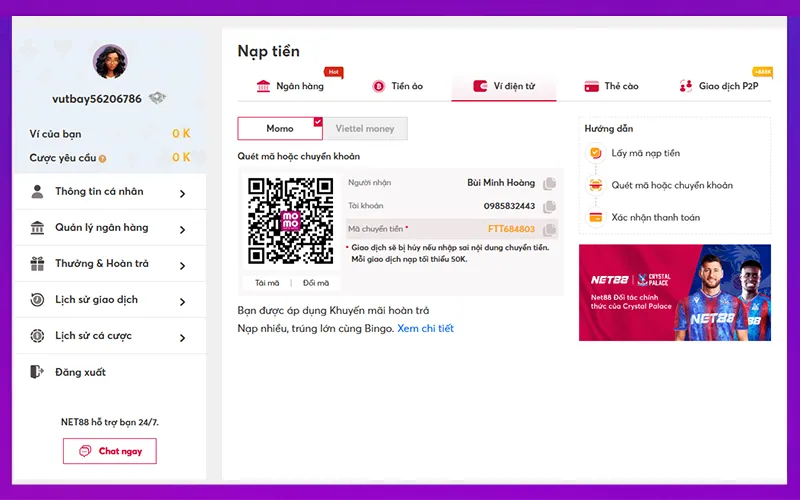Open the Ví điện tử tab

pos(504,86)
